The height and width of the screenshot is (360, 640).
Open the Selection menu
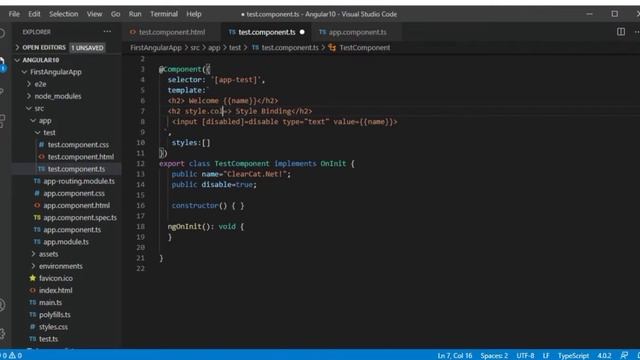(x=64, y=14)
